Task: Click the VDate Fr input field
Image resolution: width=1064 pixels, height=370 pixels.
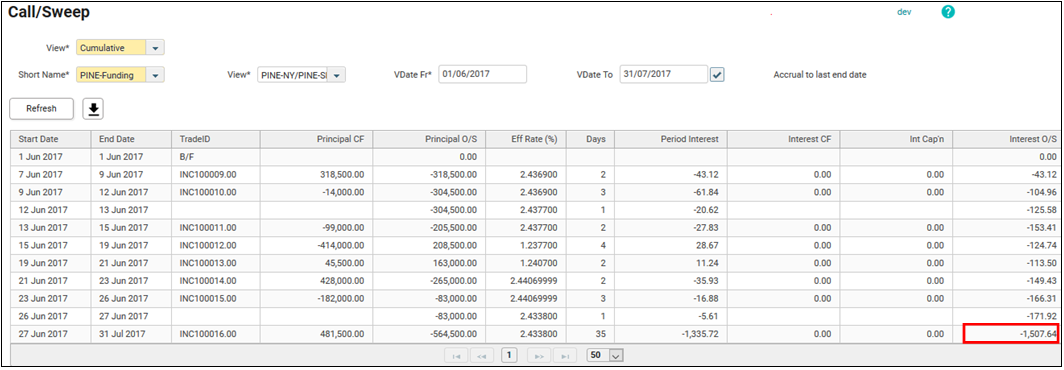Action: pyautogui.click(x=482, y=74)
